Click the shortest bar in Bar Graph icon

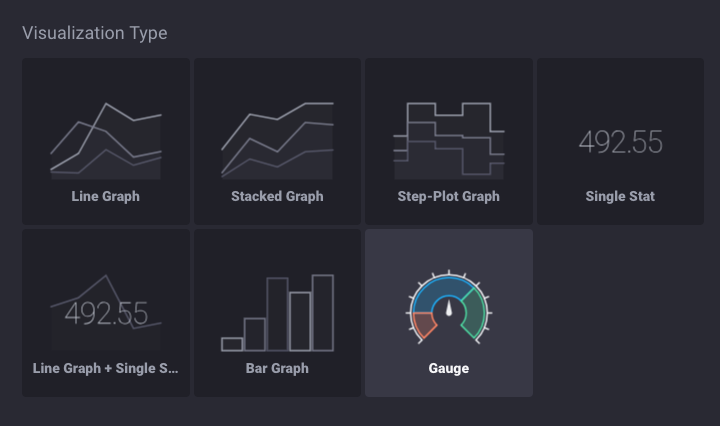coord(232,344)
